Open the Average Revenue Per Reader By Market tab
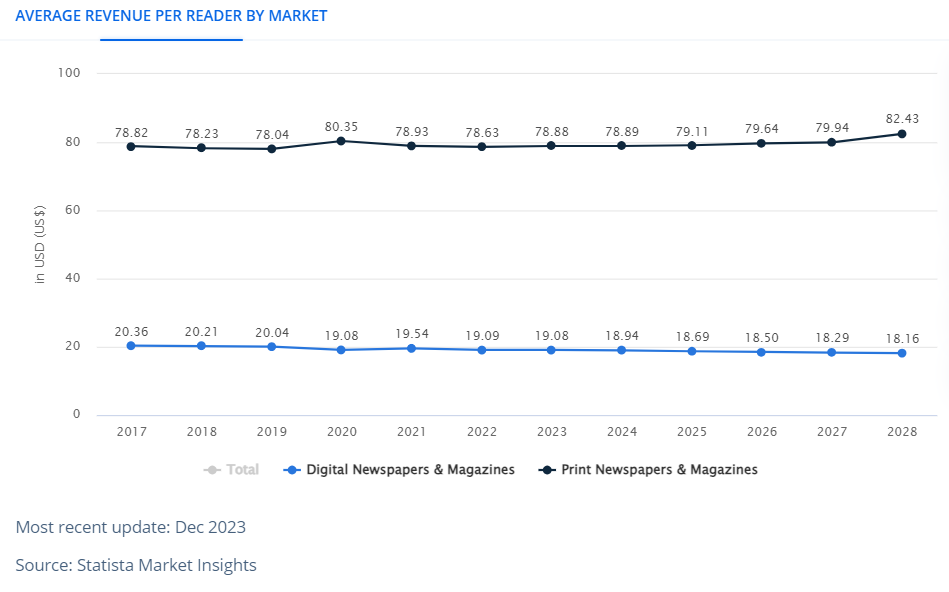Viewport: 949px width, 592px height. point(171,16)
